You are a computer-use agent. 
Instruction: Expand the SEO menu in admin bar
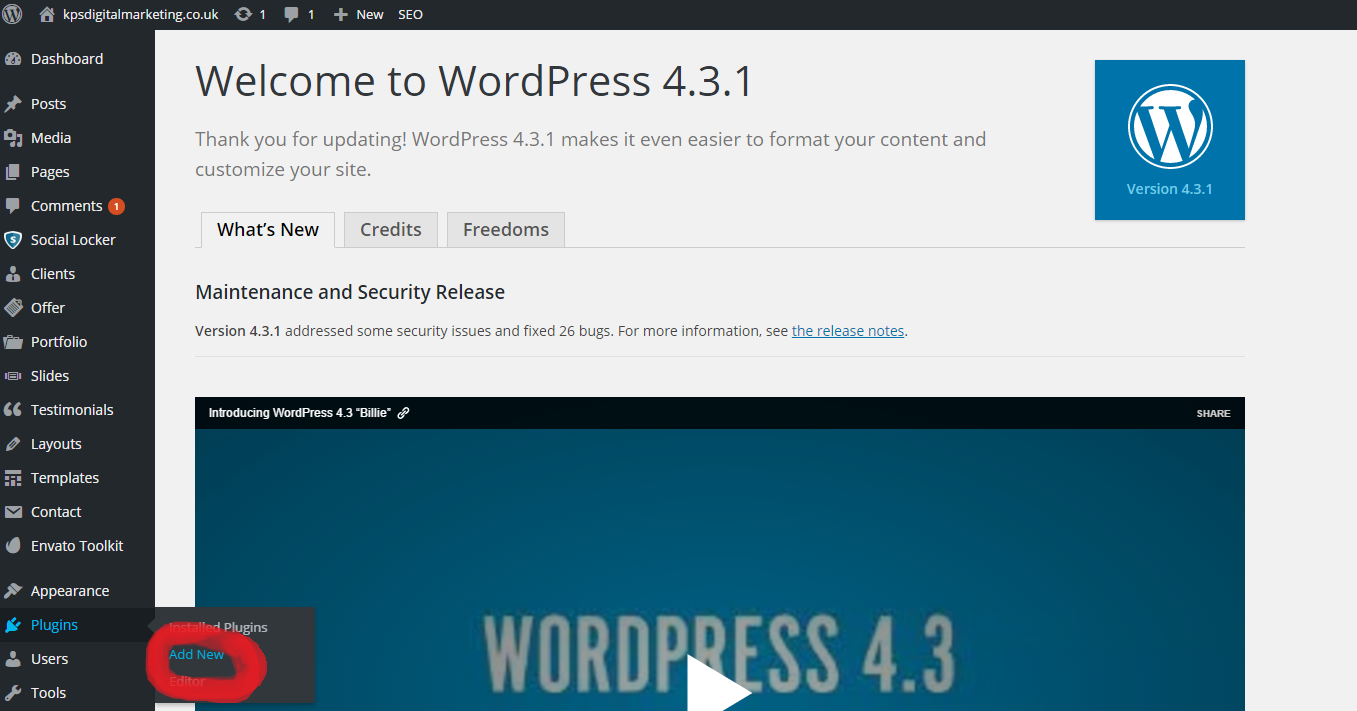(x=410, y=14)
